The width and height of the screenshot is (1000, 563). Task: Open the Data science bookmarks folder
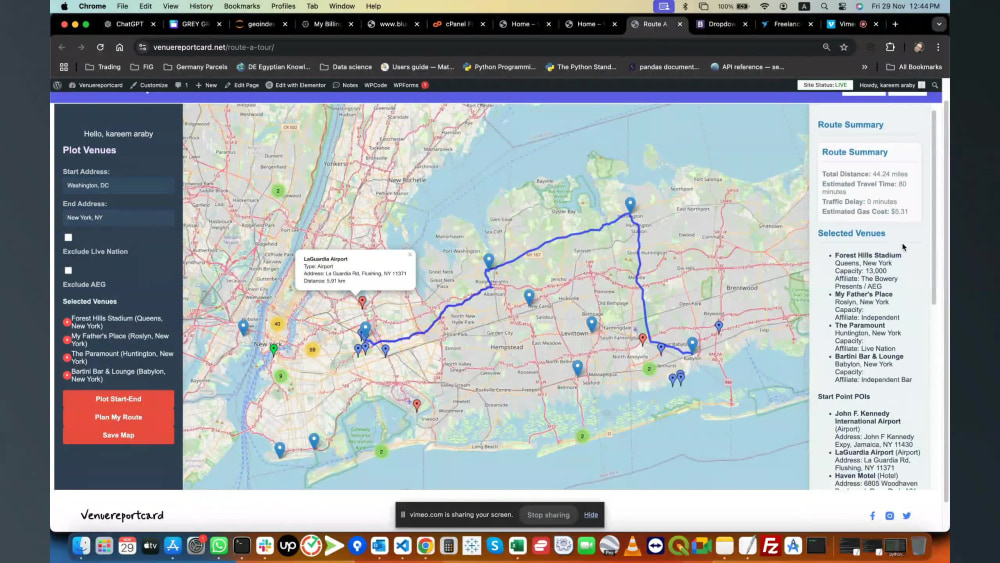(346, 67)
